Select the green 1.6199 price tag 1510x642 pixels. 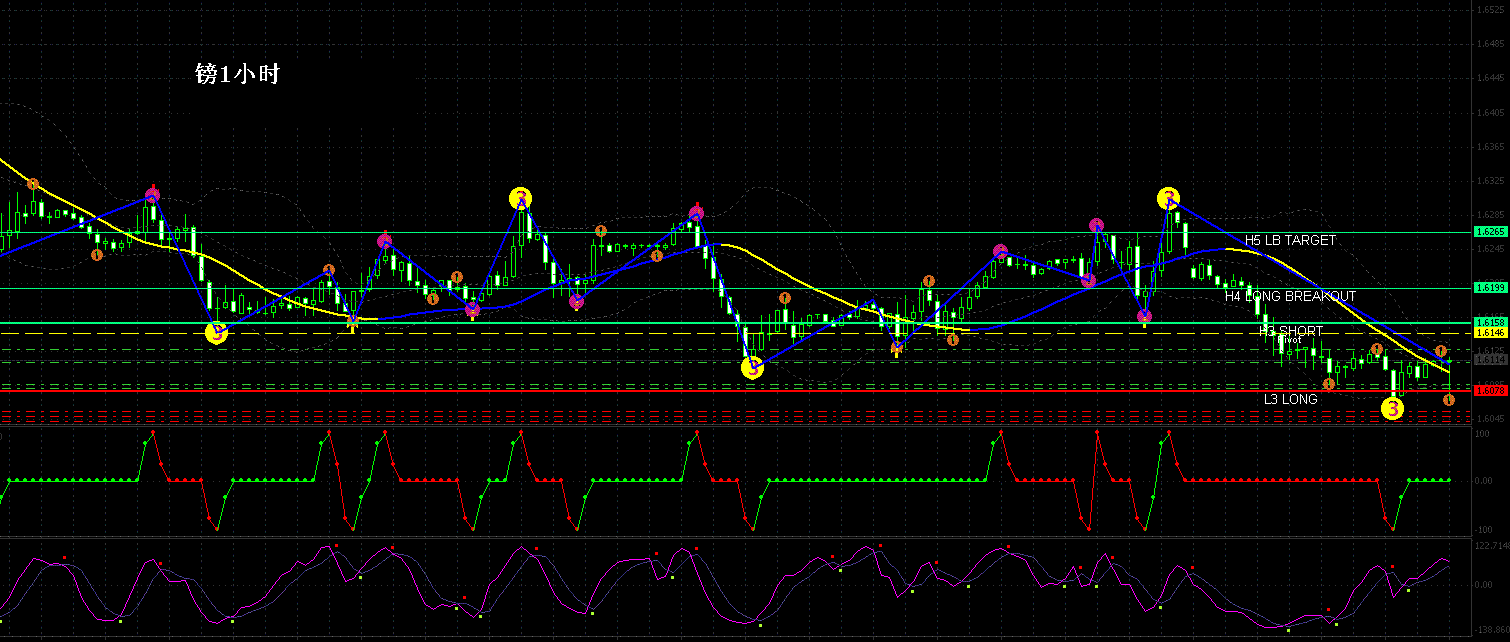pos(1490,287)
